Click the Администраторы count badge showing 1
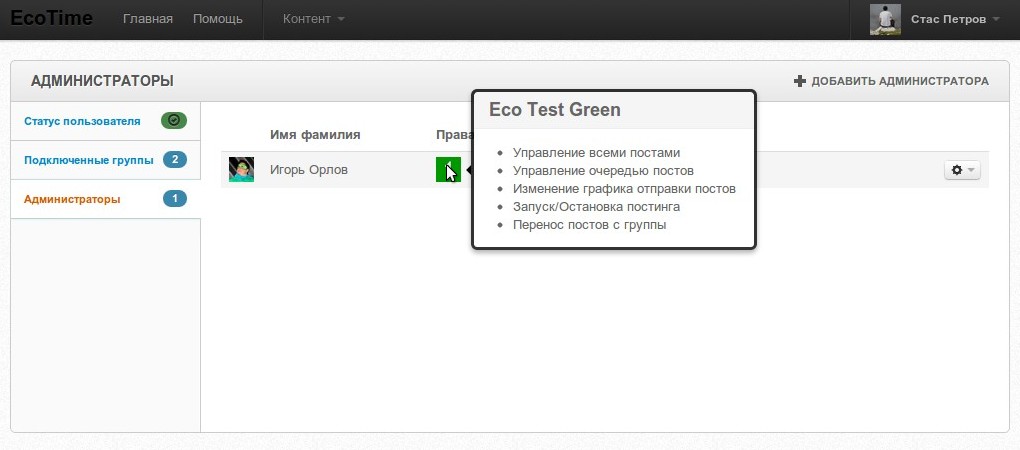This screenshot has width=1020, height=450. [174, 199]
